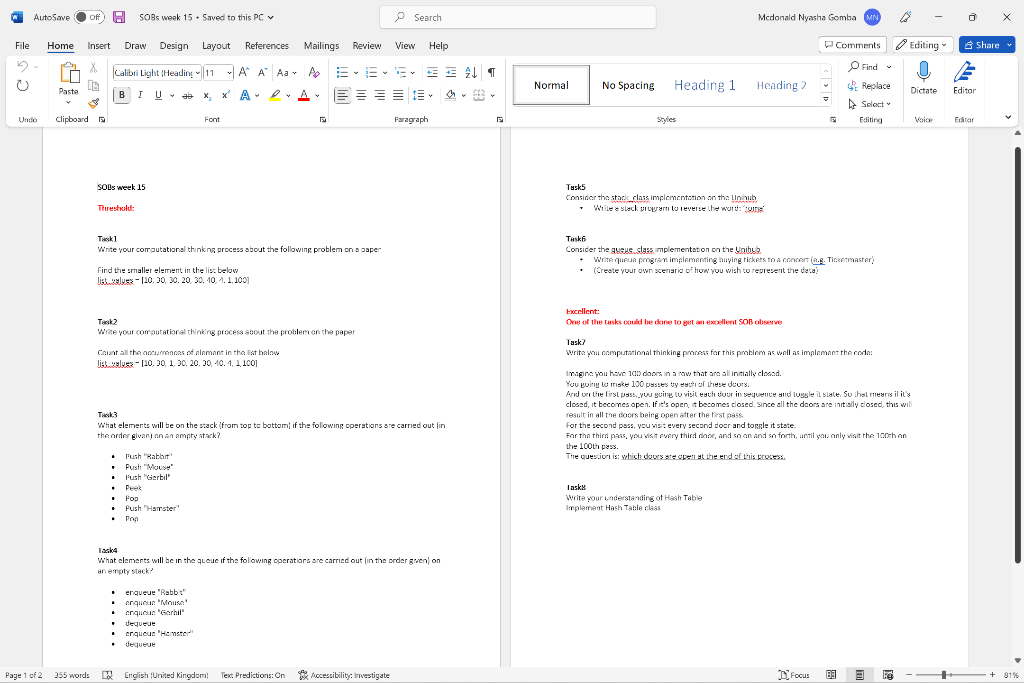Click the Cut scissors icon
The image size is (1024, 683).
point(93,67)
